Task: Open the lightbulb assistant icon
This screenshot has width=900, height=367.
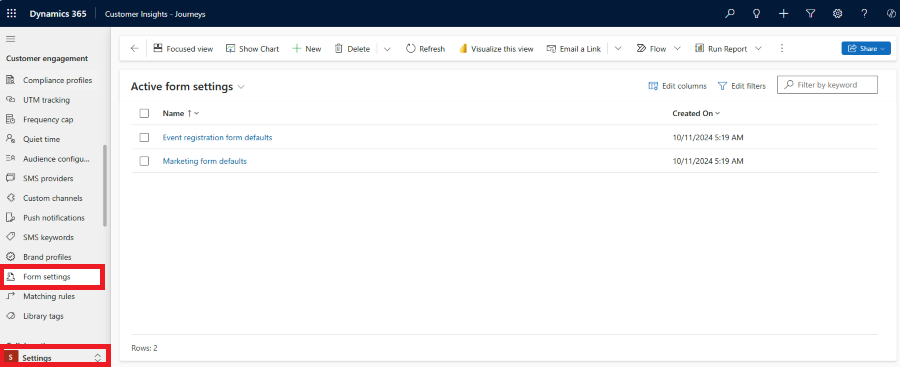Action: (757, 14)
